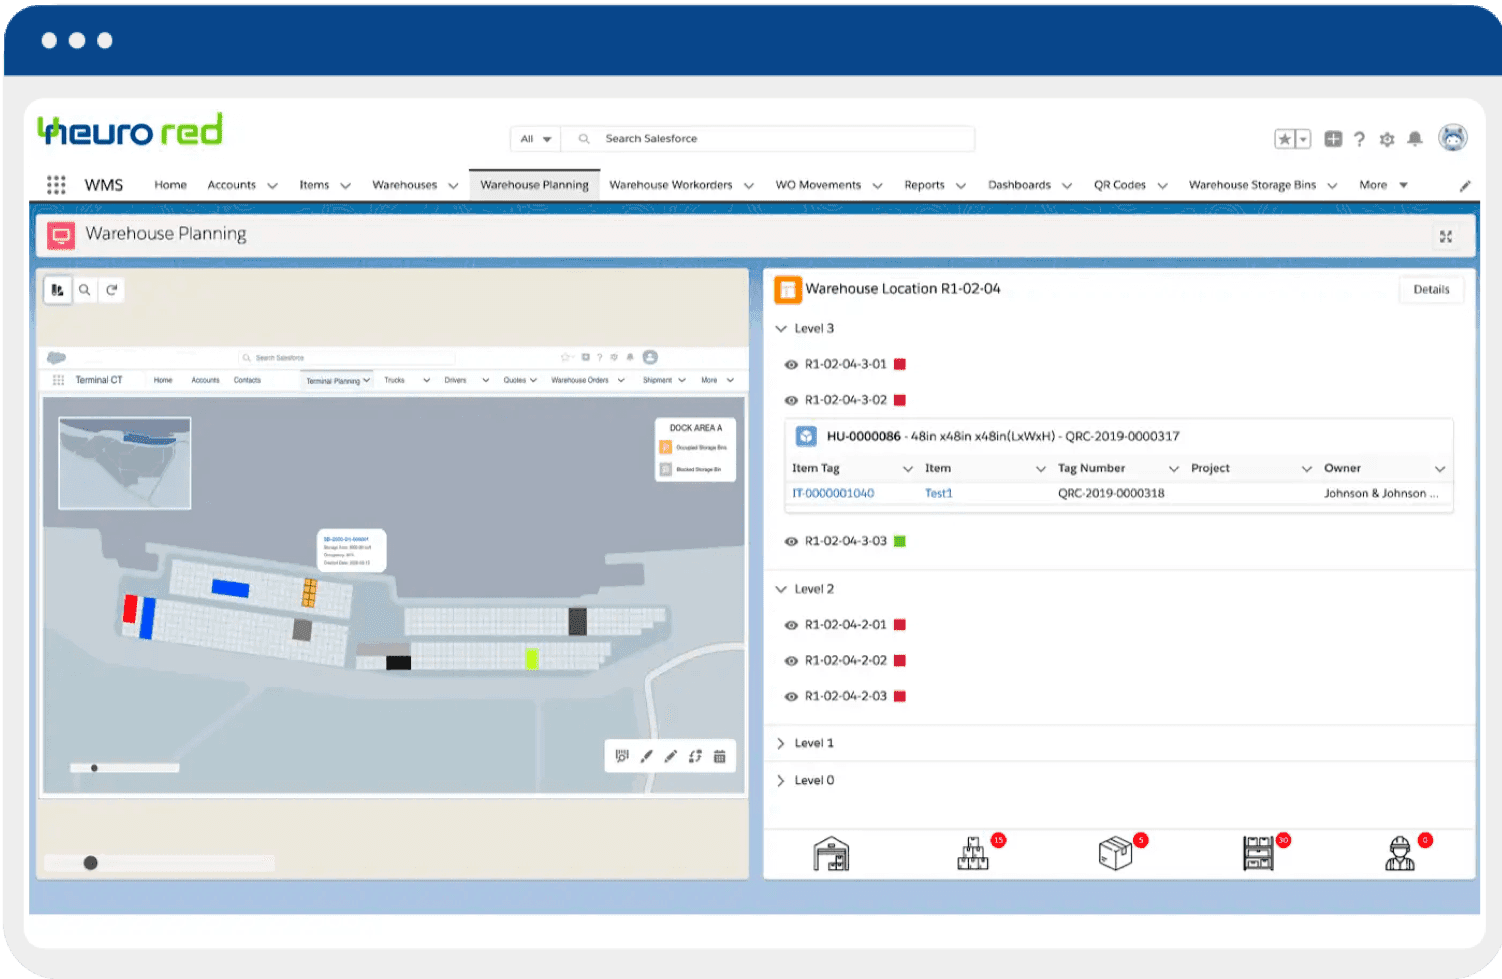Click the refresh icon on map toolbar
1502x979 pixels.
click(112, 290)
